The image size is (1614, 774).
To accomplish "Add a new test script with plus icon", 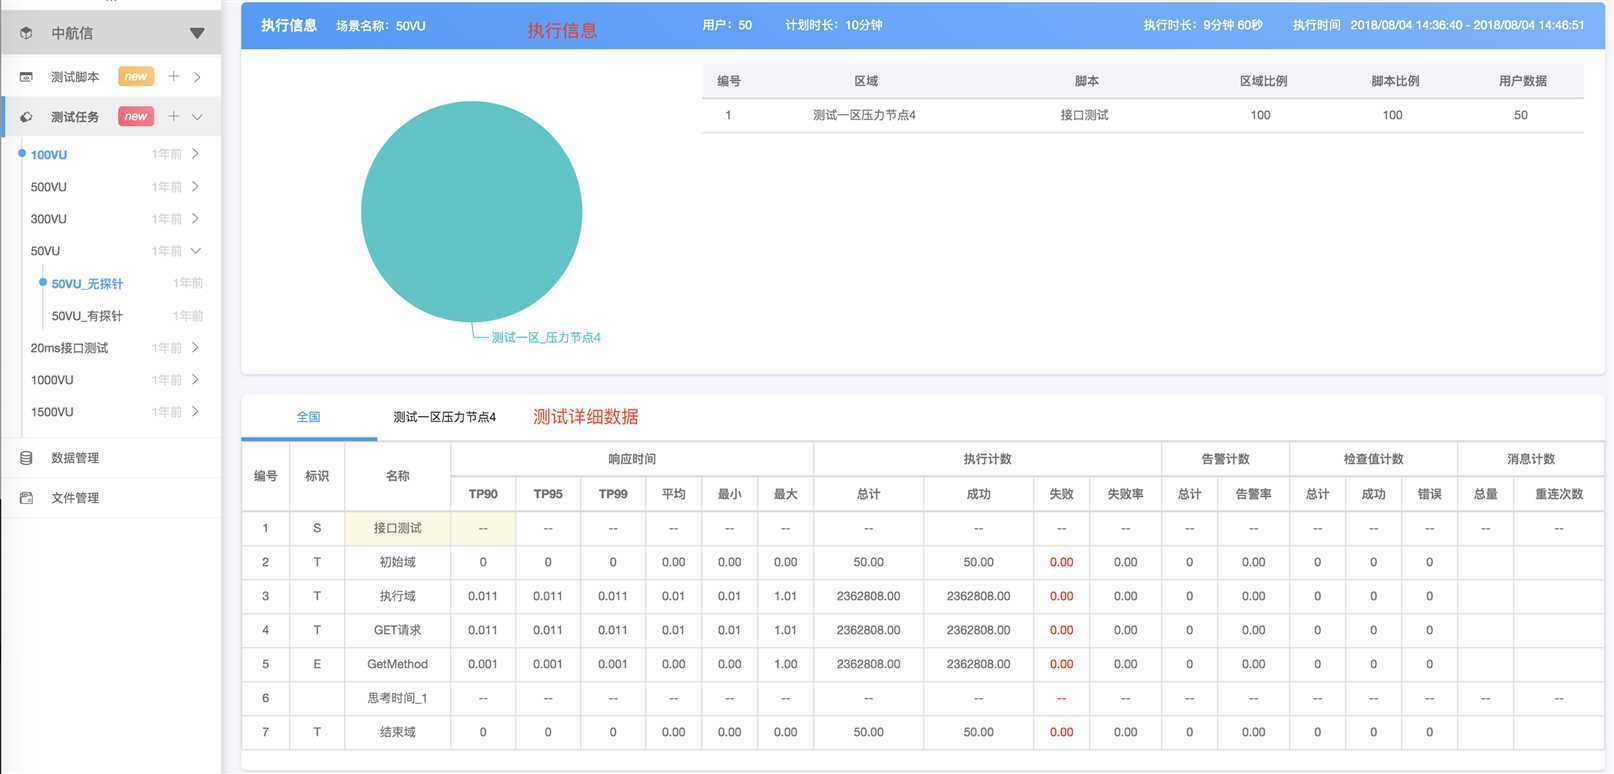I will pos(174,77).
